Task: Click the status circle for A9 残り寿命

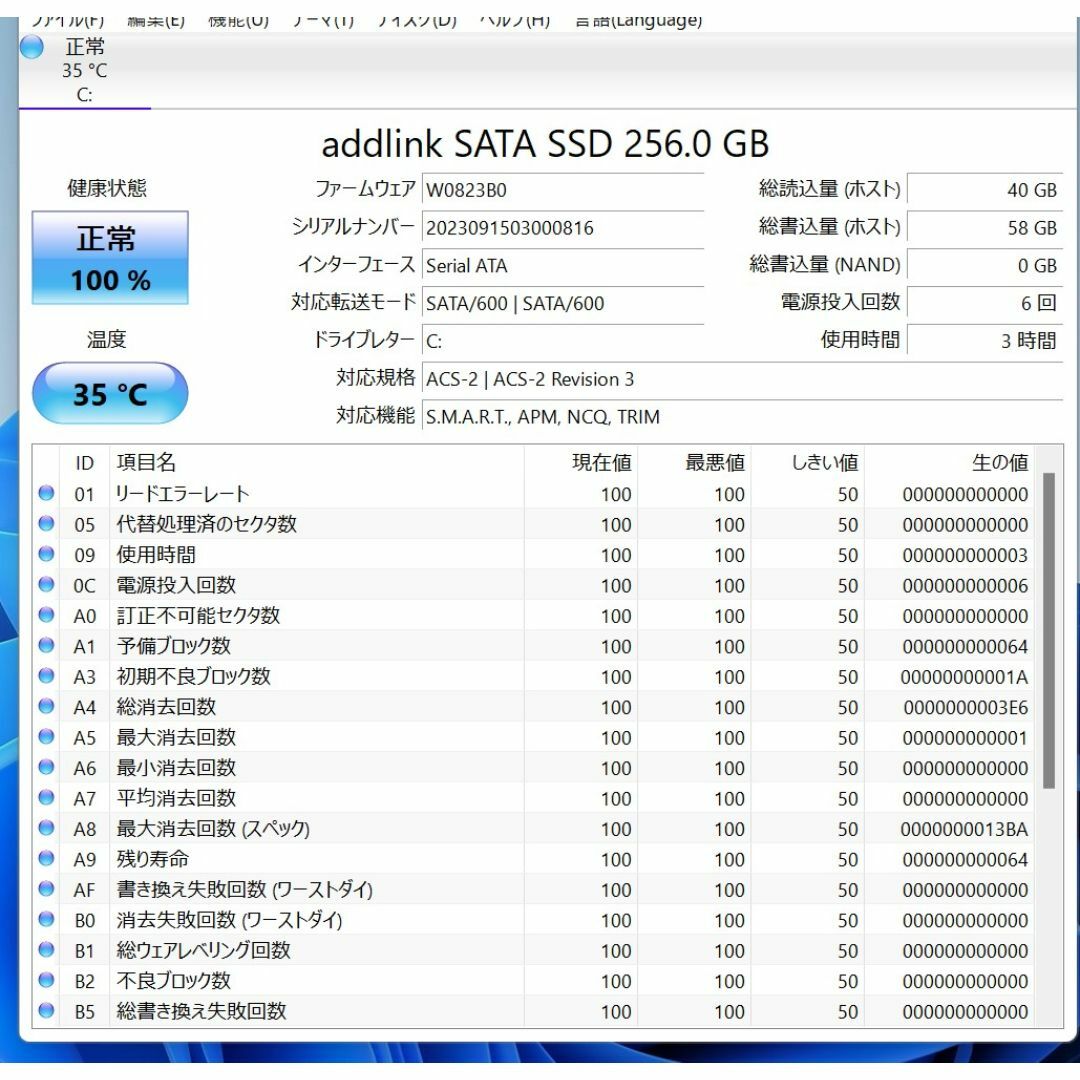Action: click(46, 858)
